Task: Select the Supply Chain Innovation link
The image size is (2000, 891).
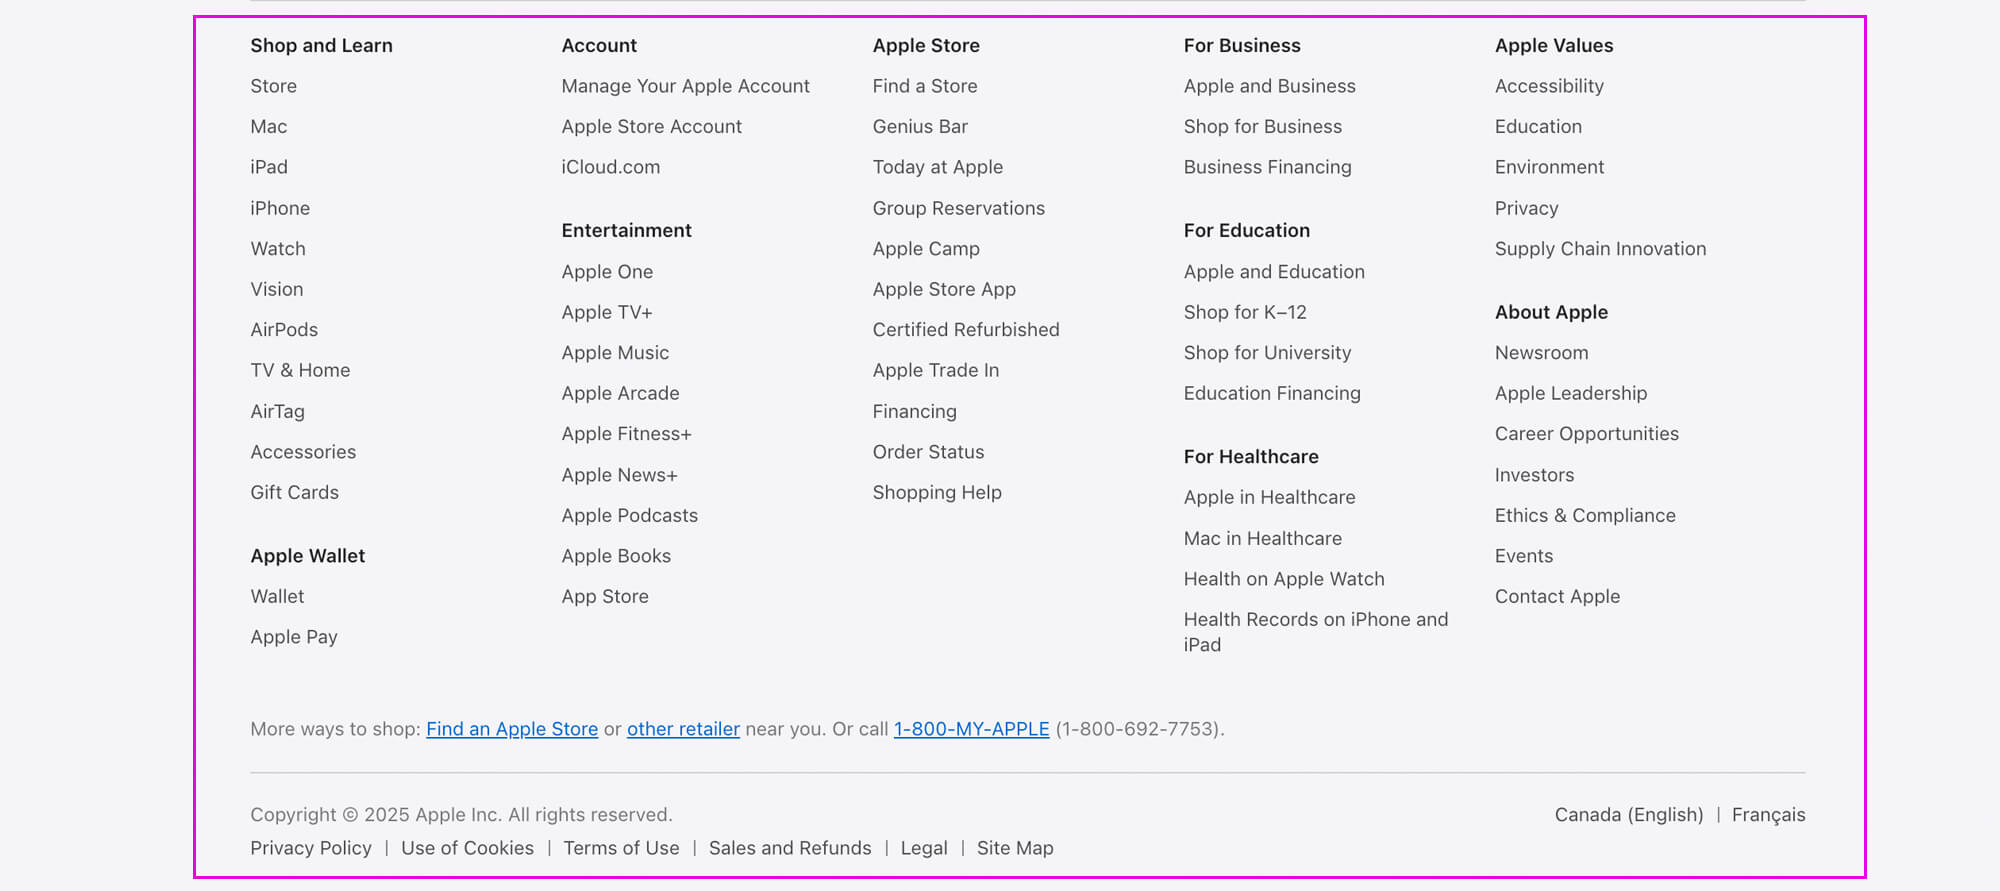Action: point(1600,249)
